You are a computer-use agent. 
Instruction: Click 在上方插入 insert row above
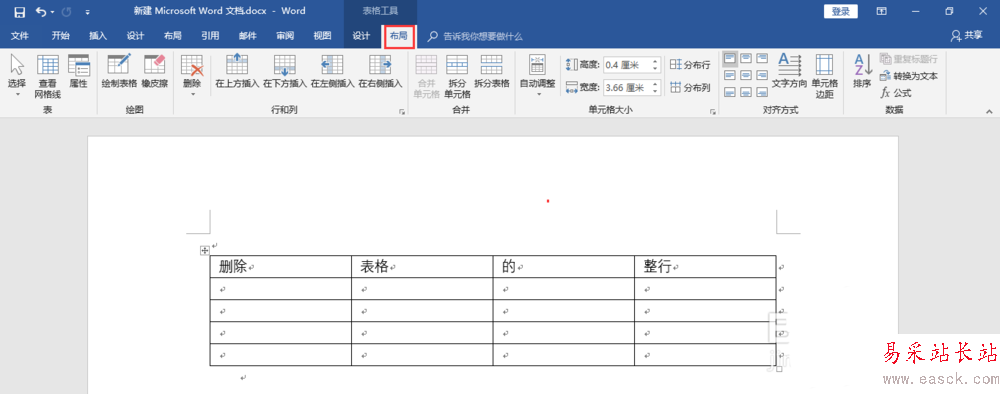click(237, 71)
